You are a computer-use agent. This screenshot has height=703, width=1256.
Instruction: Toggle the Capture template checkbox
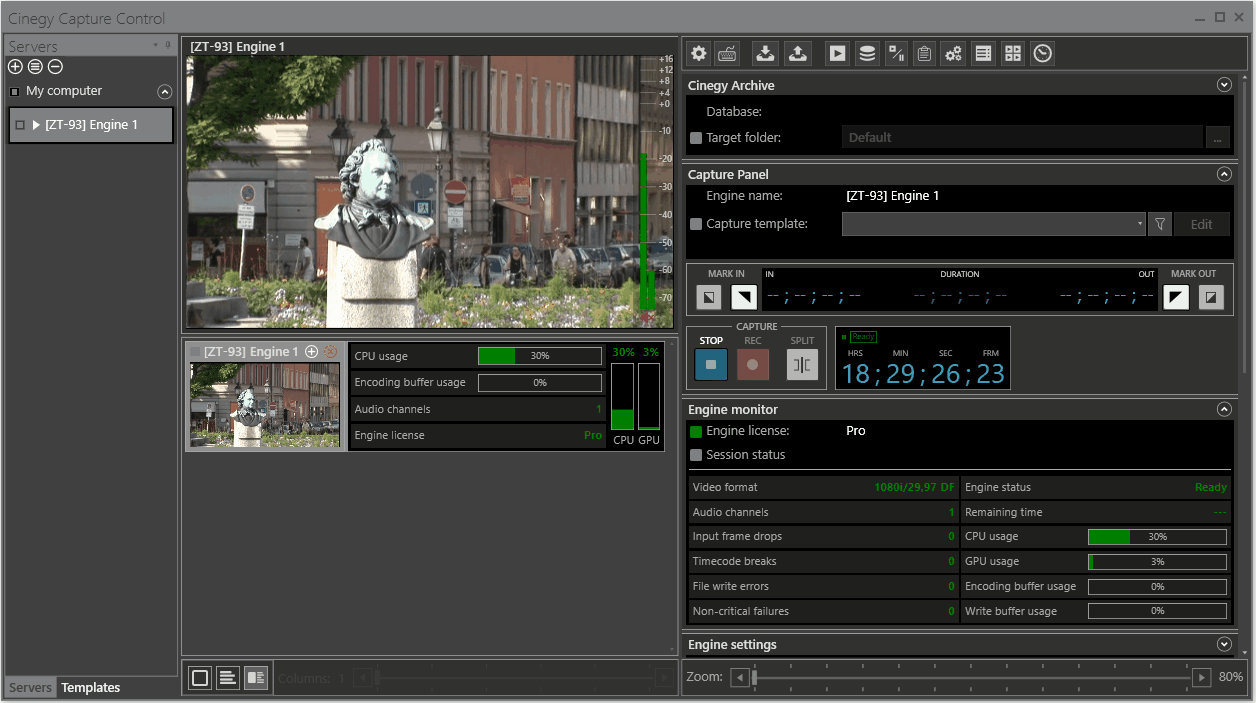click(x=696, y=225)
